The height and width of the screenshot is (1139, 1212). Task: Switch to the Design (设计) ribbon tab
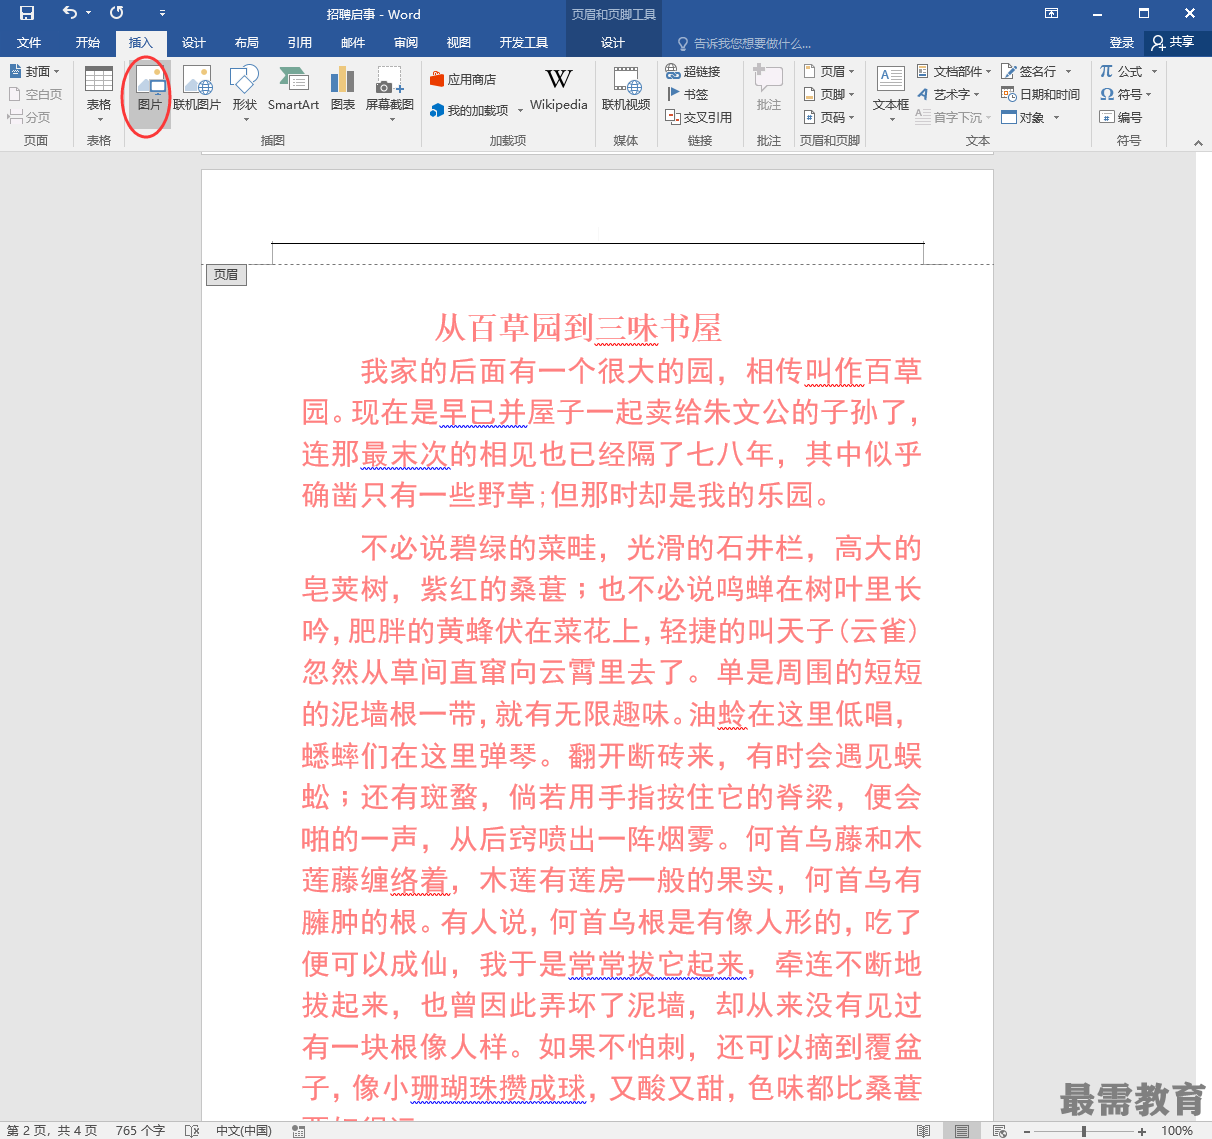(x=194, y=43)
